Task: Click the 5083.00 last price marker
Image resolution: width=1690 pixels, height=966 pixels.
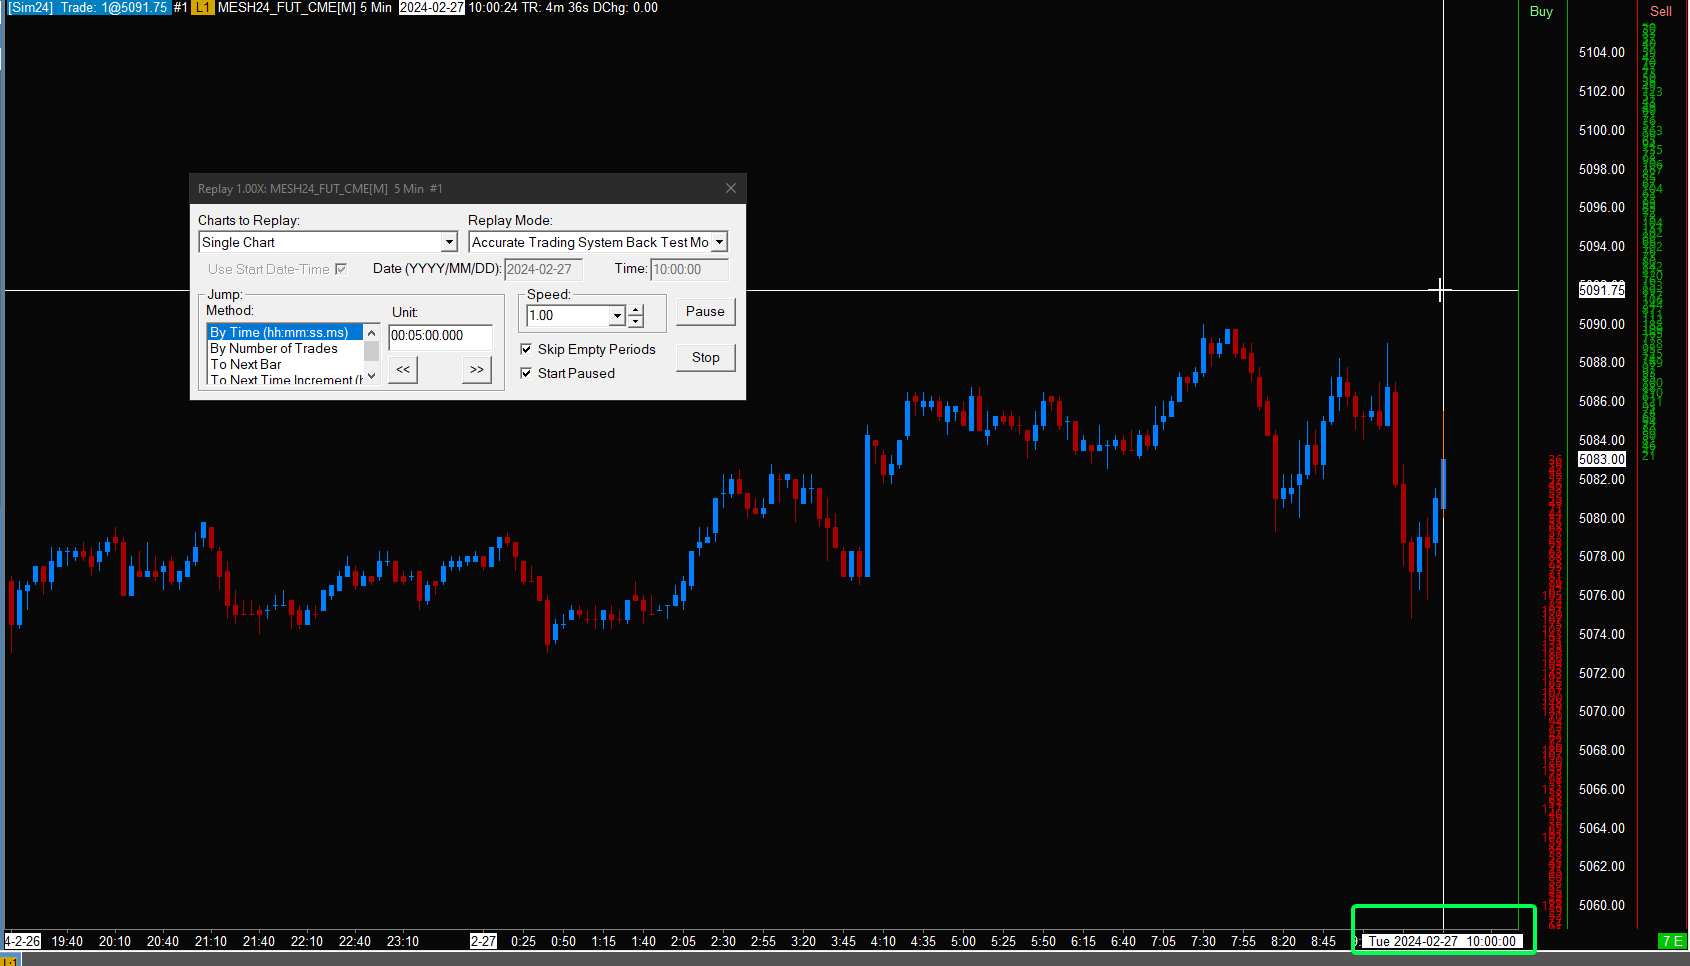Action: pyautogui.click(x=1602, y=459)
